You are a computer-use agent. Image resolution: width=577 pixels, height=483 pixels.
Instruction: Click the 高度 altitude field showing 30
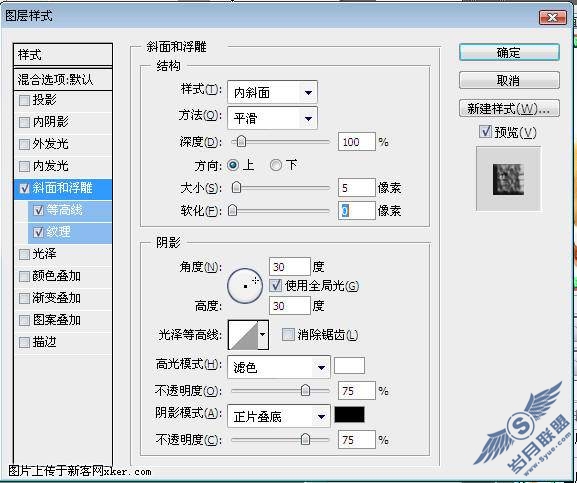[290, 306]
